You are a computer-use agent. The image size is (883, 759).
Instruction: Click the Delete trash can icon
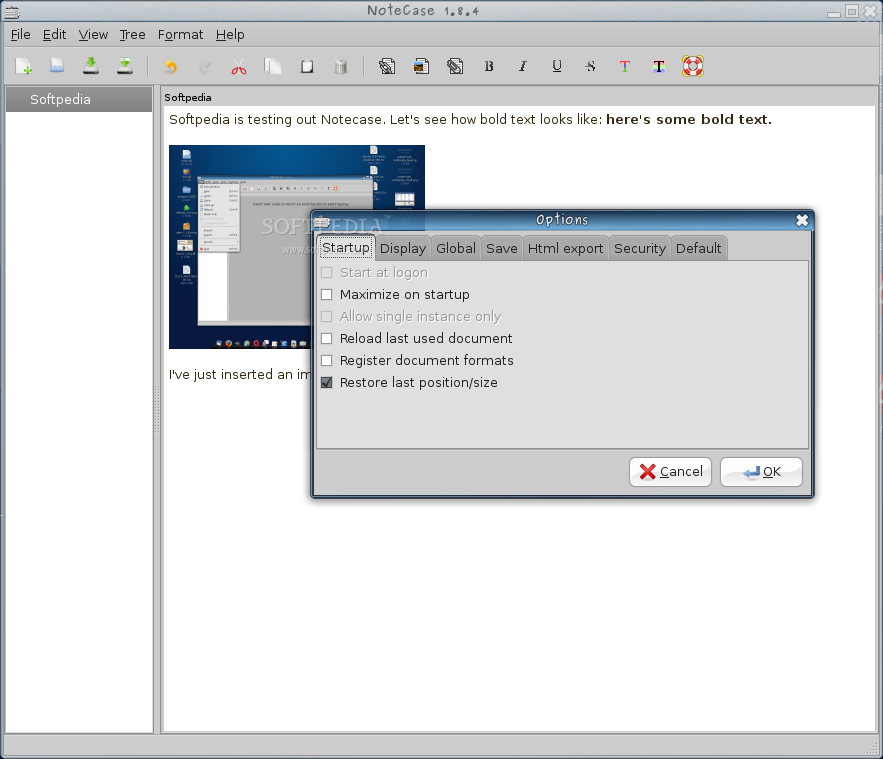(341, 66)
